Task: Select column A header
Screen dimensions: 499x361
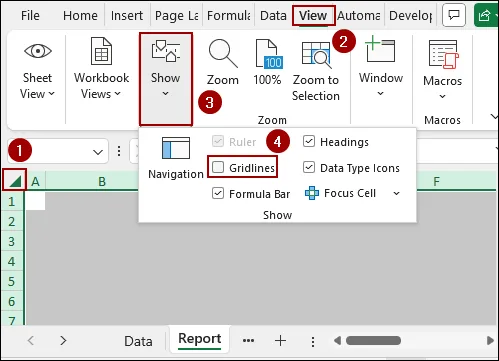Action: pos(35,181)
